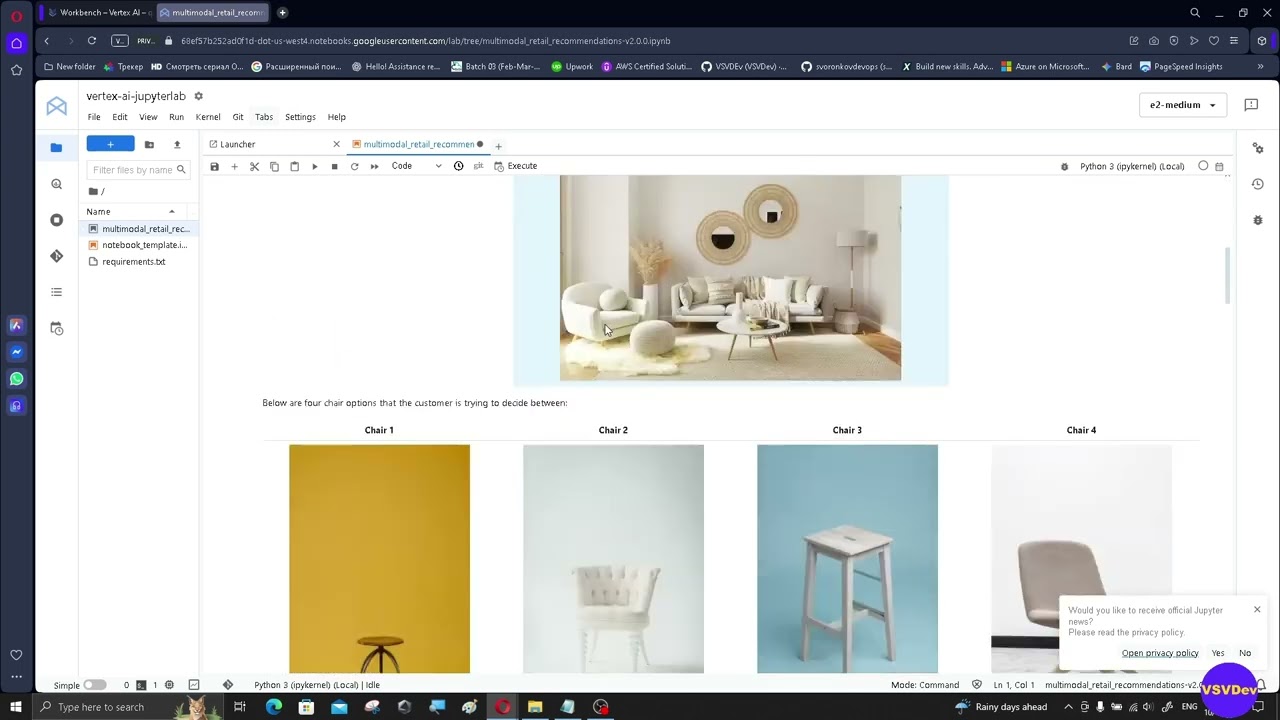Open the Run menu
This screenshot has height=720, width=1280.
point(176,117)
